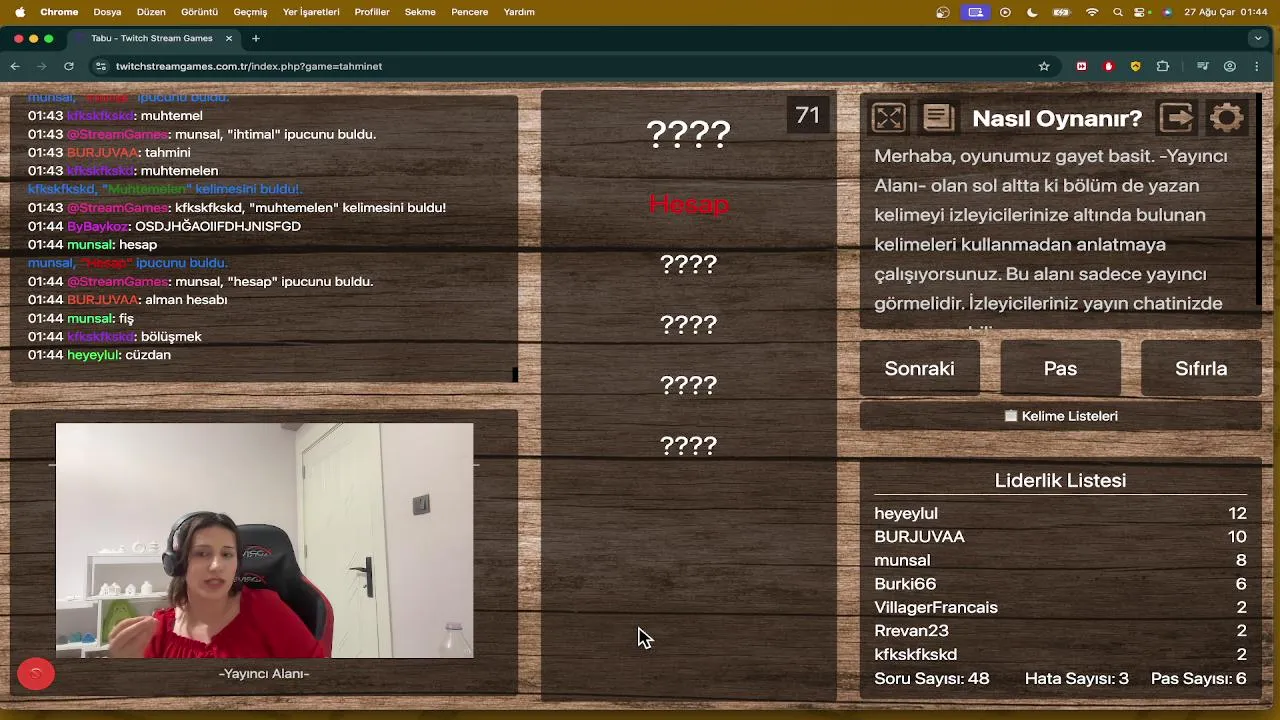Image resolution: width=1280 pixels, height=720 pixels.
Task: Click chat message 'heyeyulul: cüzdan'
Action: pos(99,355)
